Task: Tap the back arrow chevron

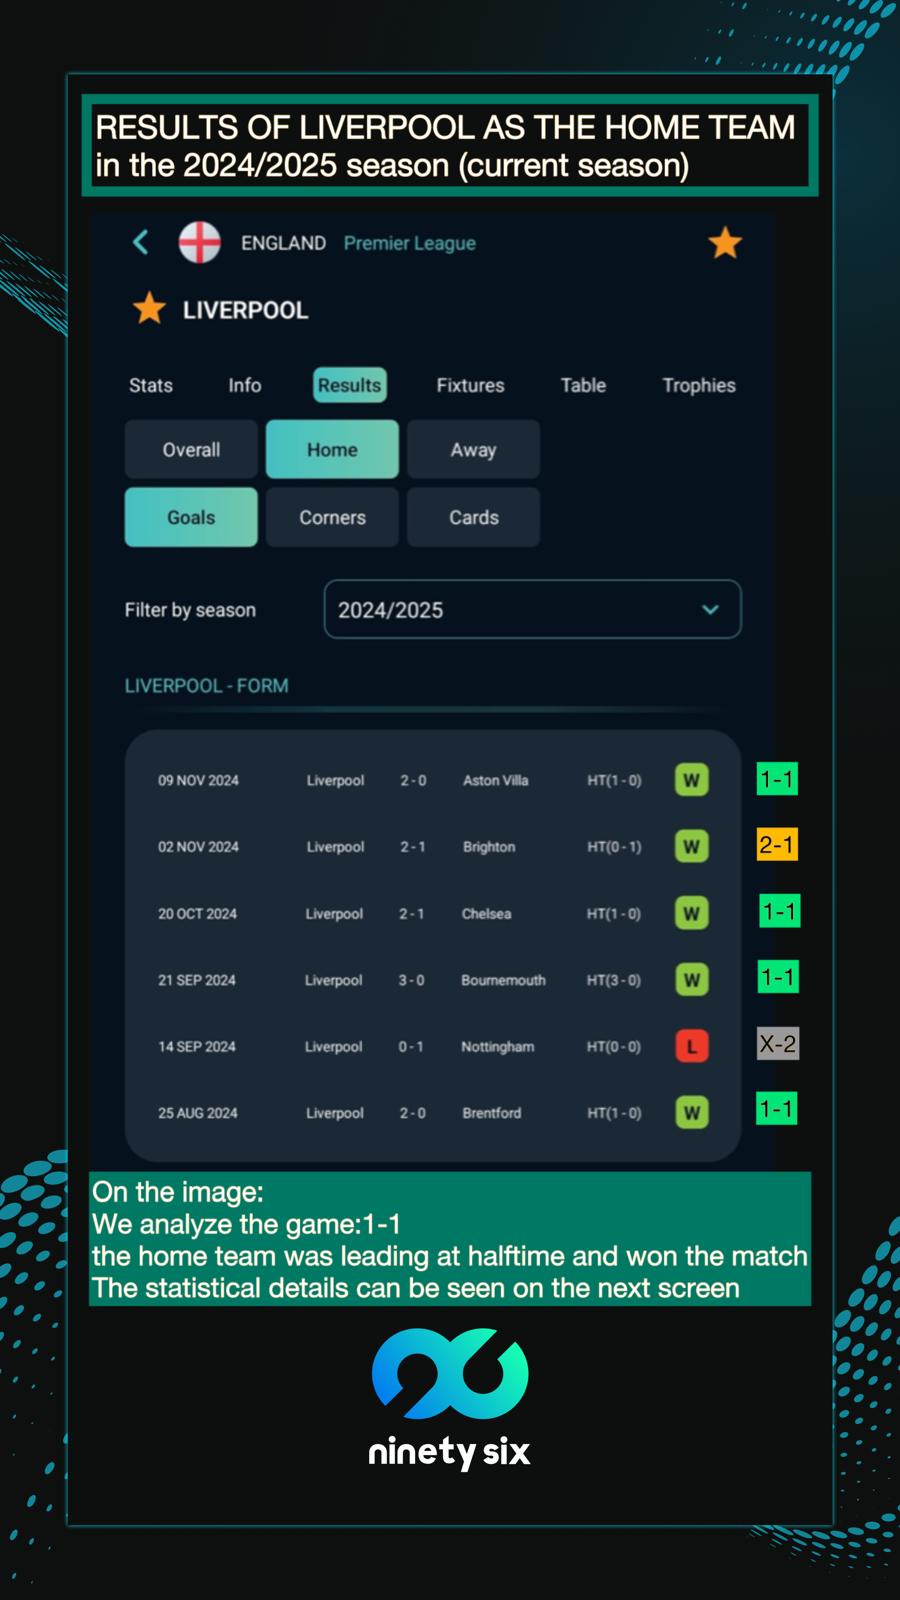Action: [x=141, y=242]
